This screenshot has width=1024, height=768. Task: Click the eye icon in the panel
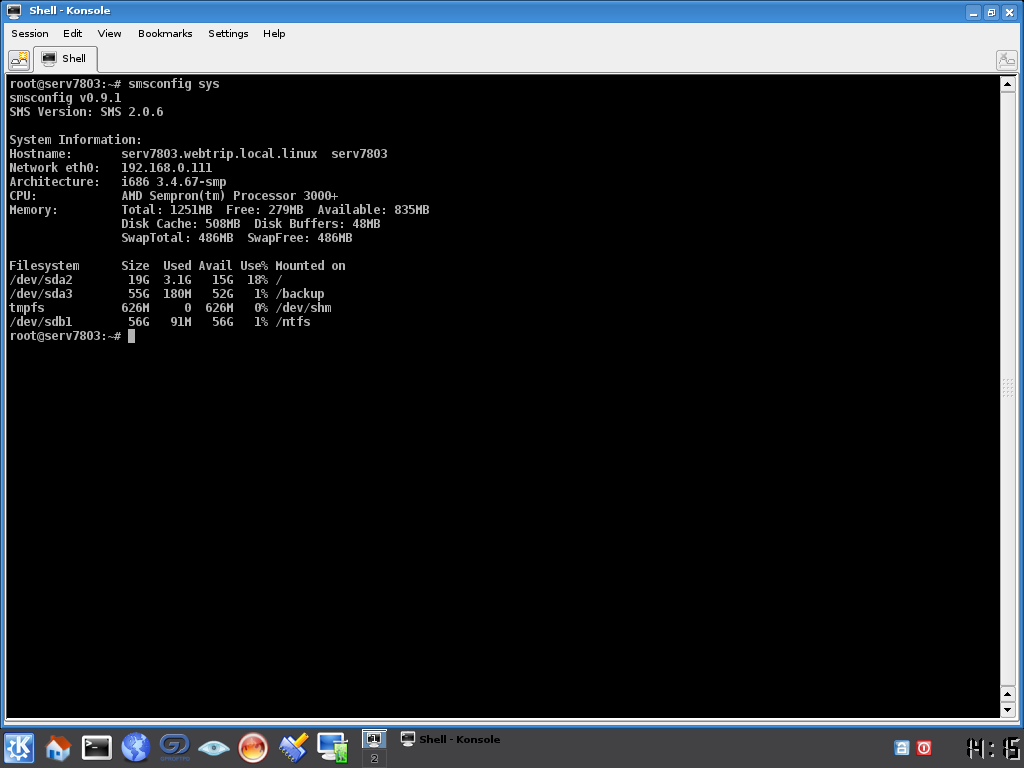coord(213,747)
